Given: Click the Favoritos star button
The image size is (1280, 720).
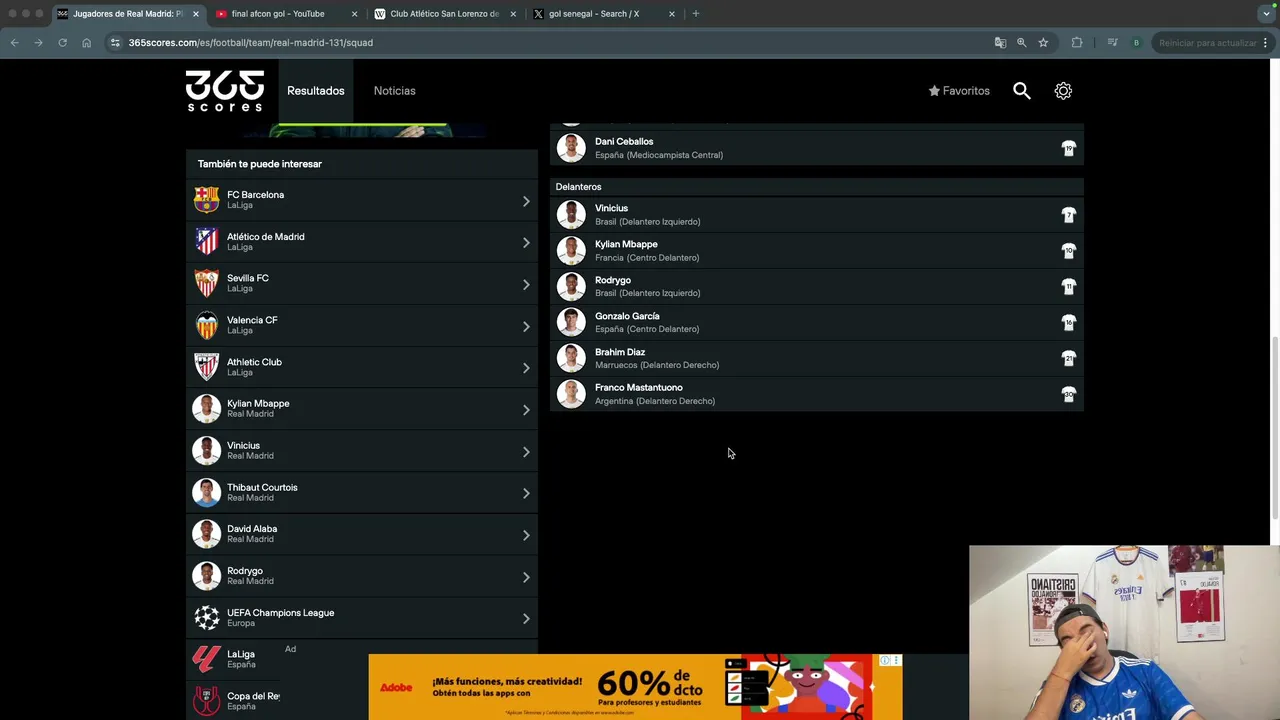Looking at the screenshot, I should 959,91.
